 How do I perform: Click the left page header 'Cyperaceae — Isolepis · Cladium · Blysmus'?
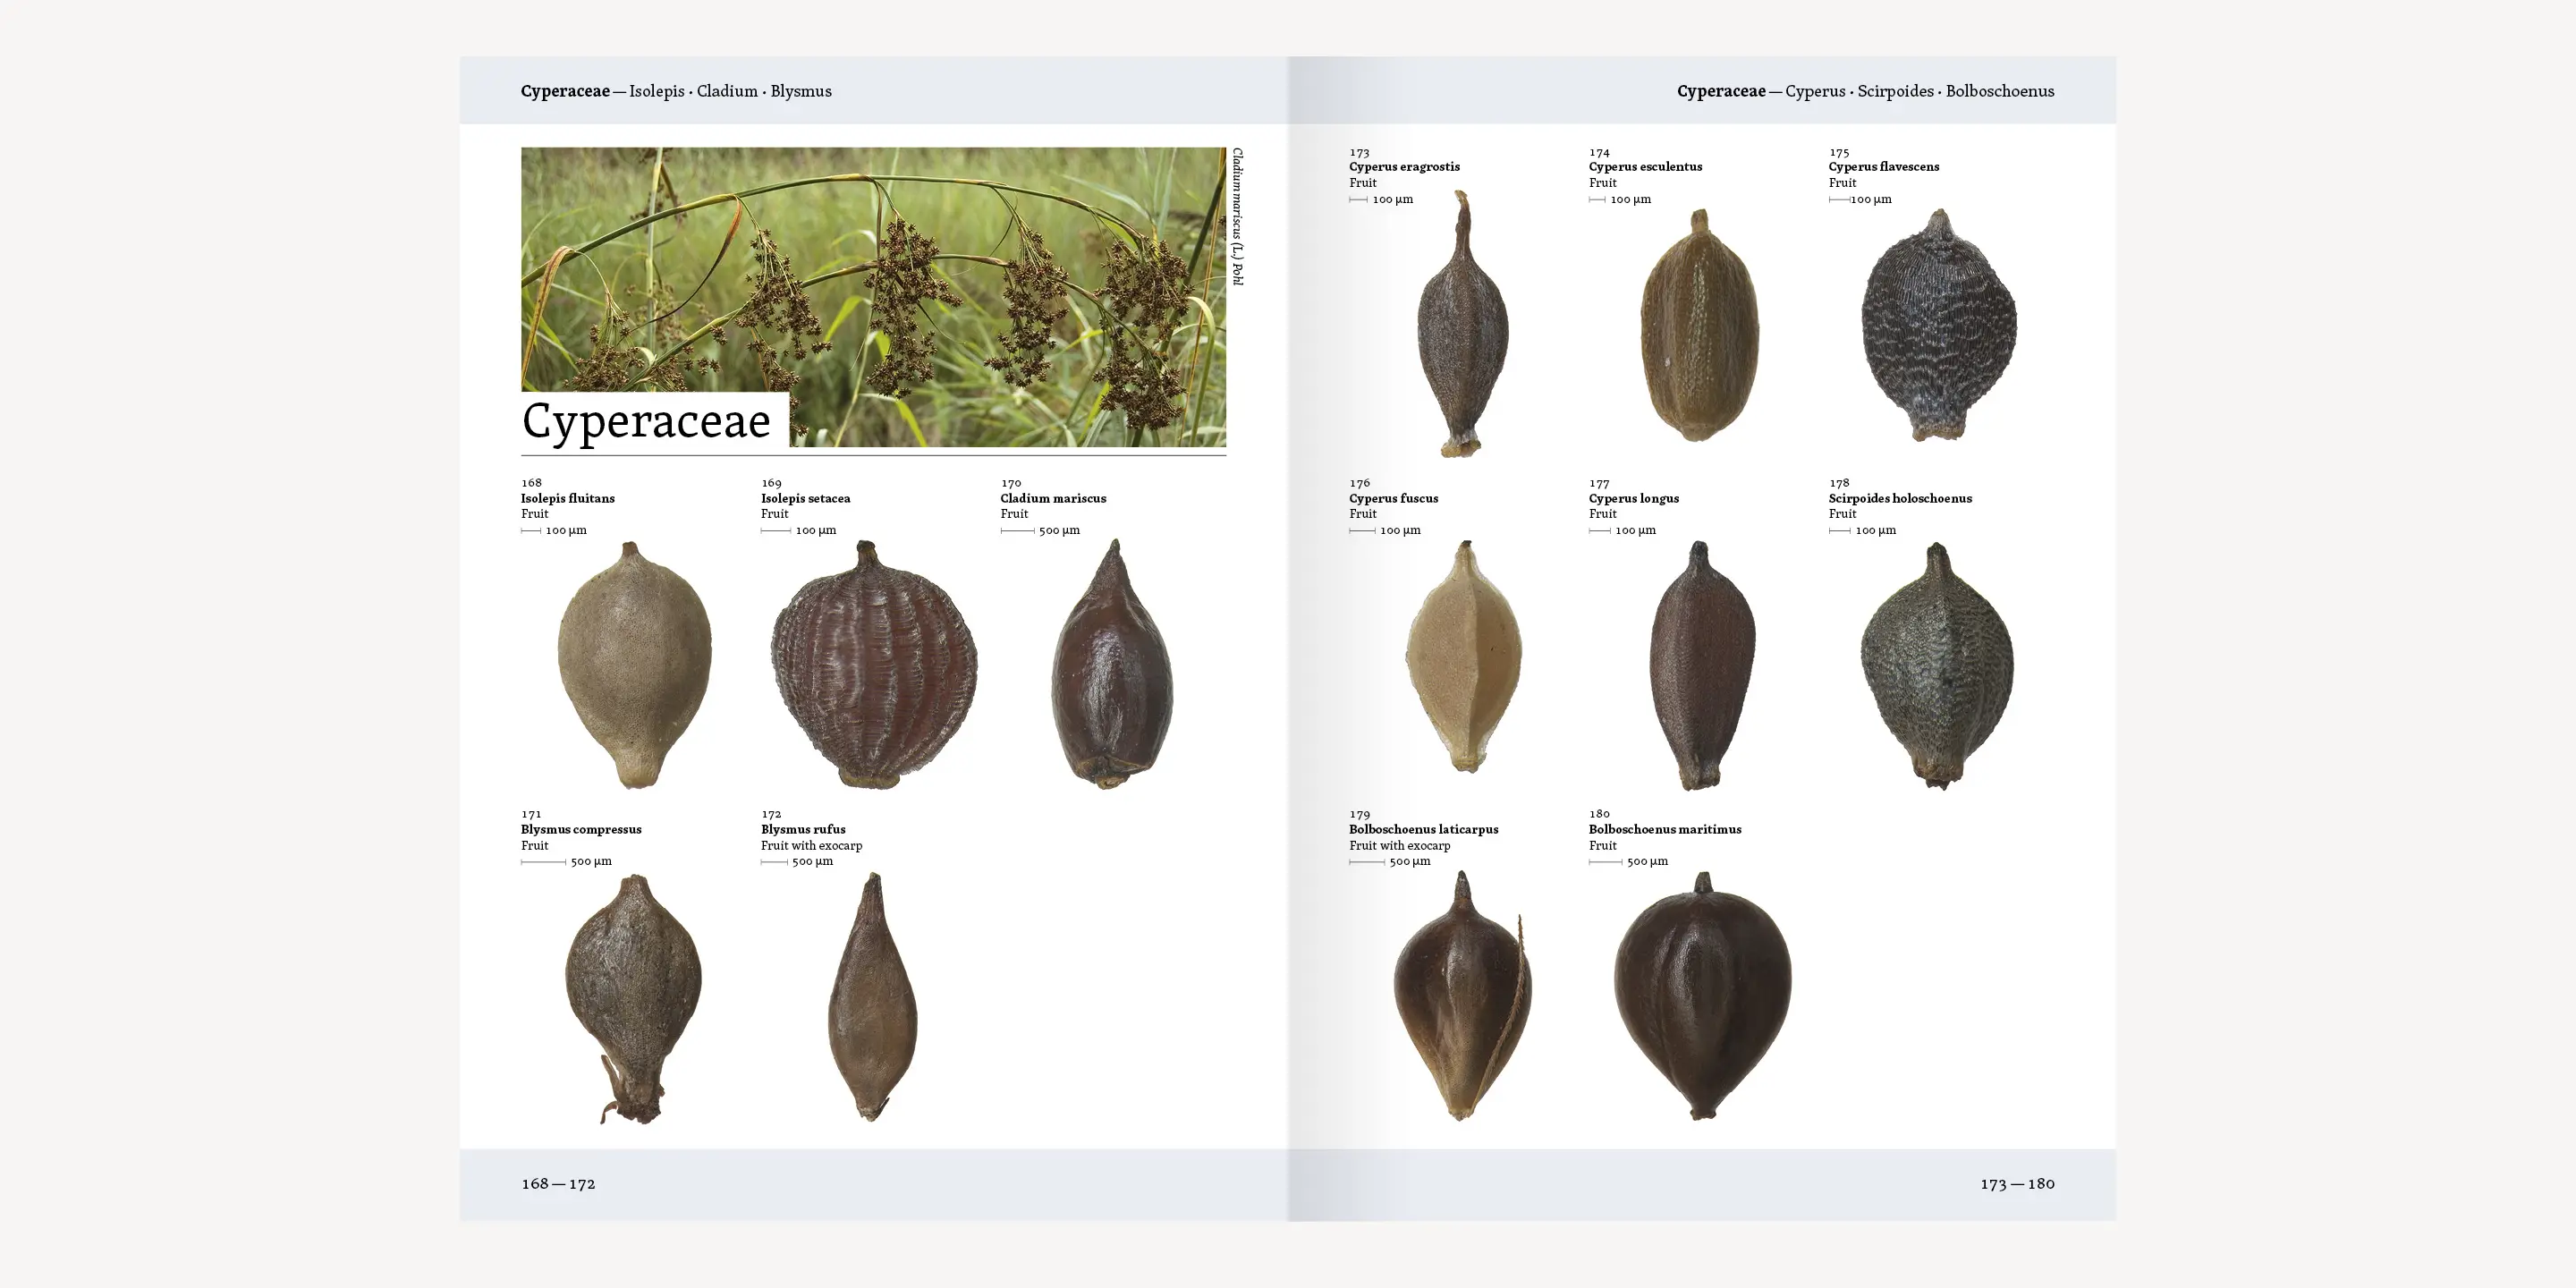pyautogui.click(x=676, y=91)
